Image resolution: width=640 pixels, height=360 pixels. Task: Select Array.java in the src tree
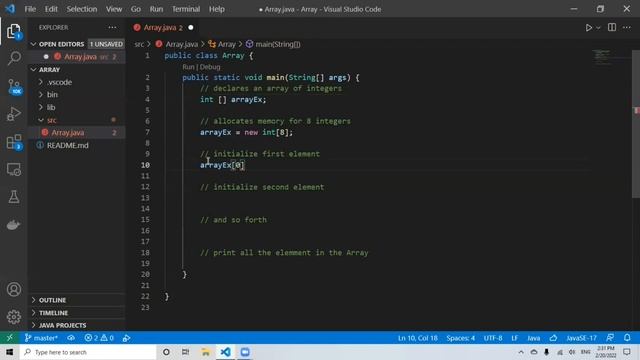[x=68, y=132]
